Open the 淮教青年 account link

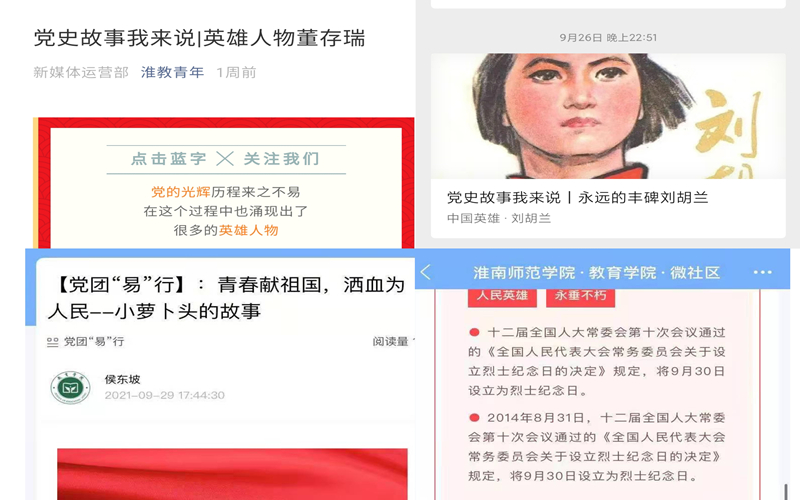(x=172, y=72)
